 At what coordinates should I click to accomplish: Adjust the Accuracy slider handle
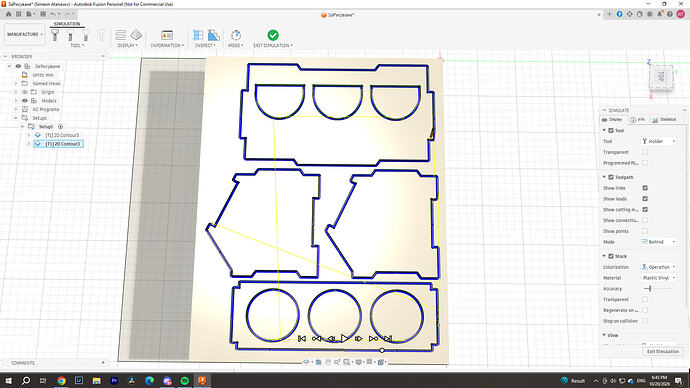[x=650, y=289]
